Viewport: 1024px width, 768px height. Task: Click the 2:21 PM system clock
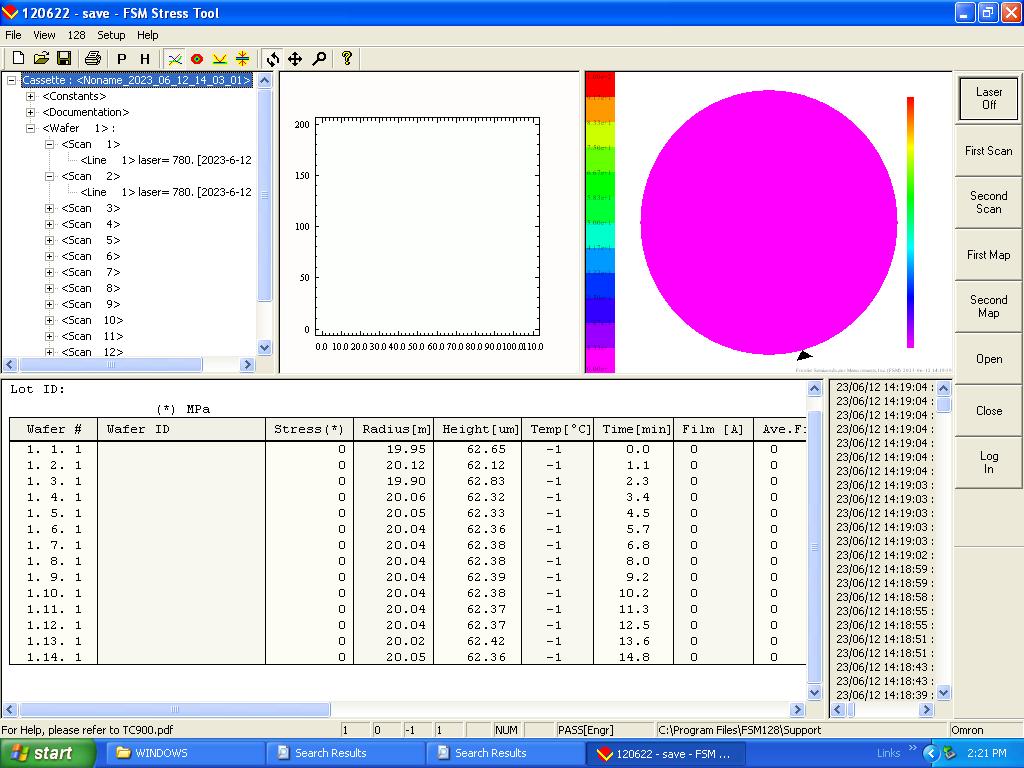987,754
